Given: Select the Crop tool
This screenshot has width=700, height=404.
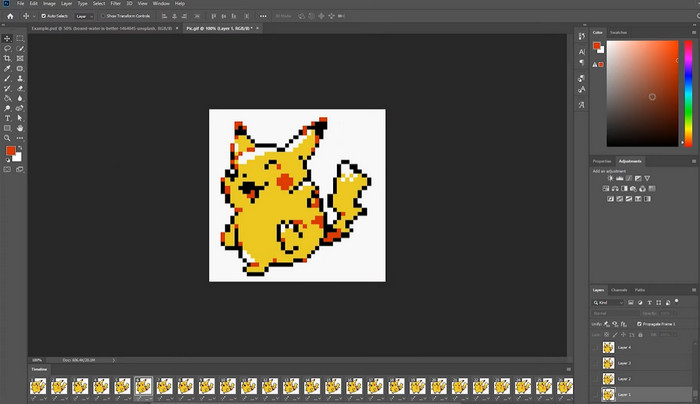Looking at the screenshot, I should coord(7,58).
